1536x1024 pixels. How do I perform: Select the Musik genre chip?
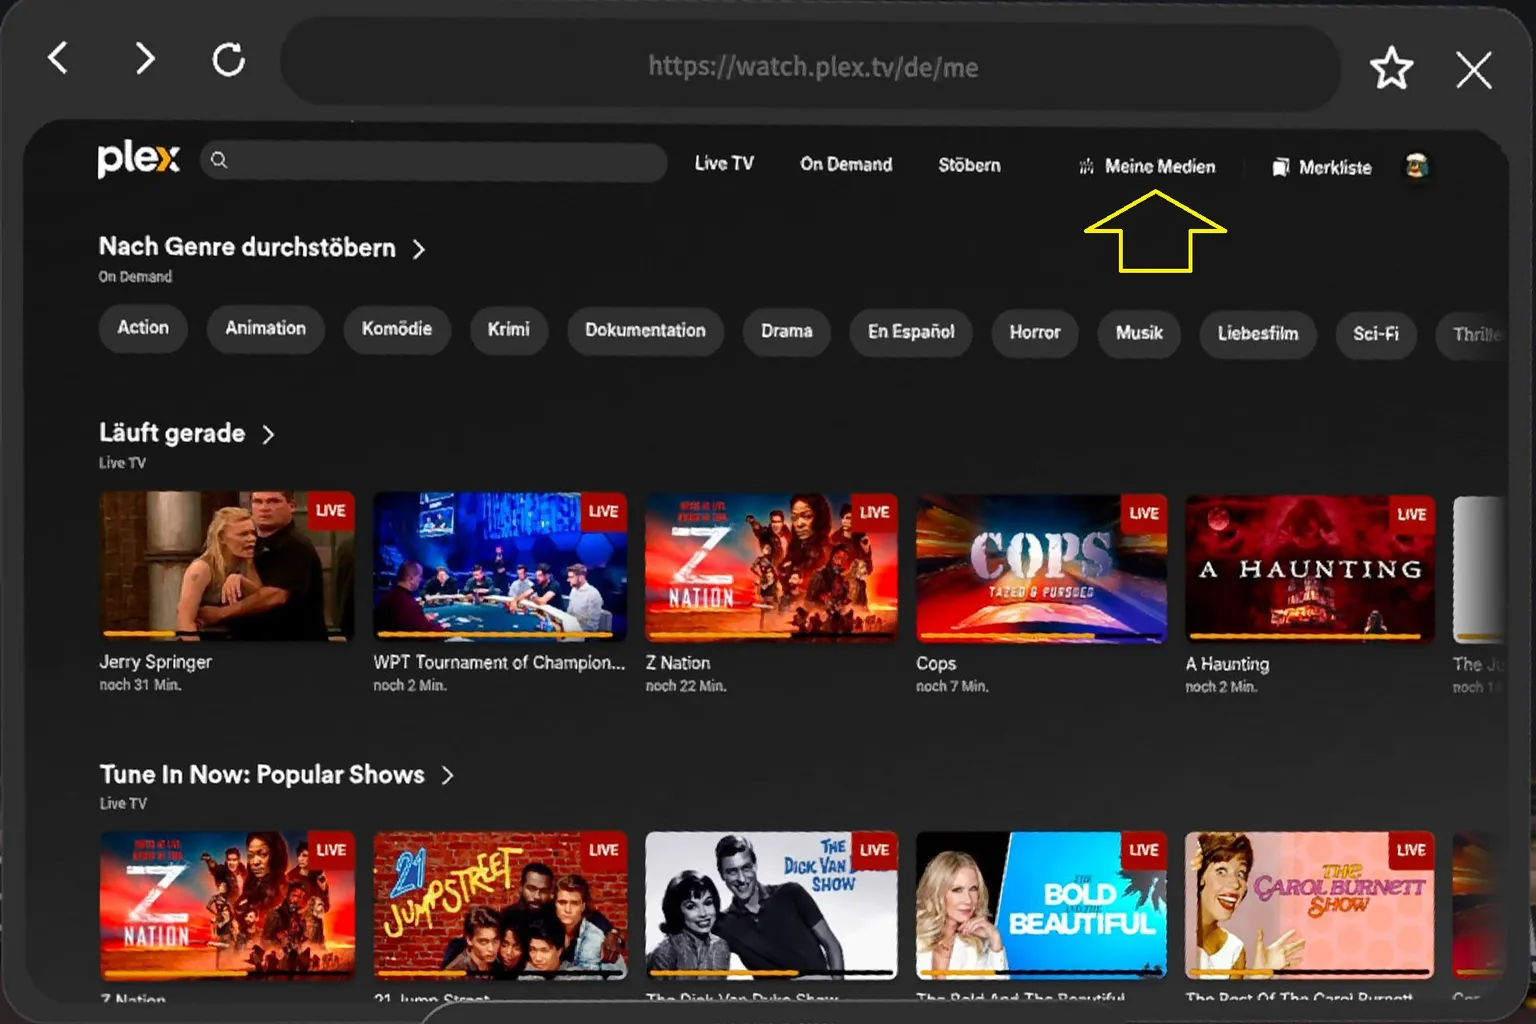point(1139,333)
